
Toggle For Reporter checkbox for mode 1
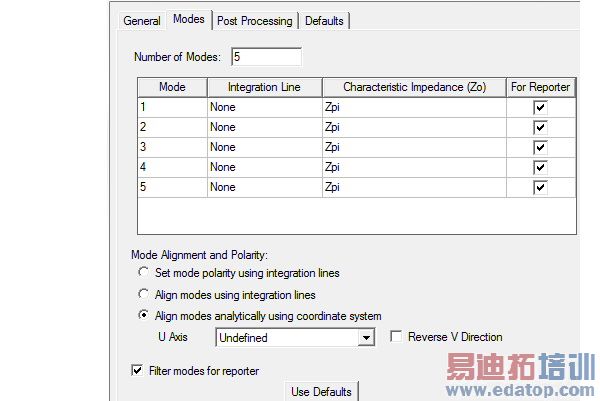click(540, 107)
